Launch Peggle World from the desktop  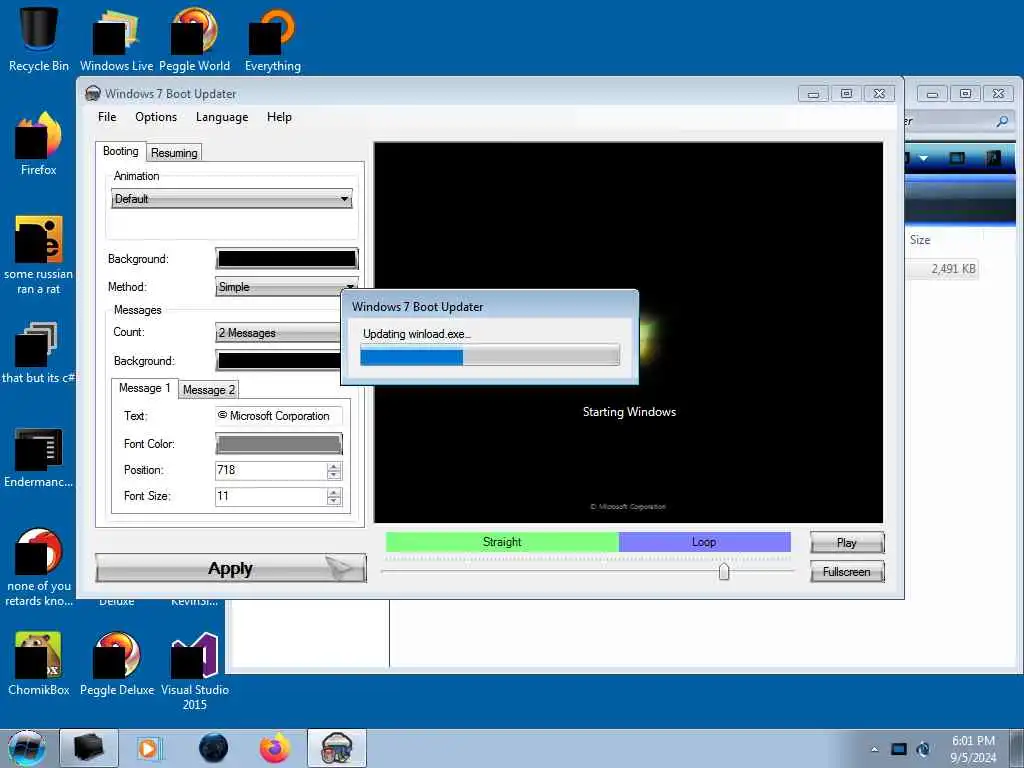click(194, 38)
